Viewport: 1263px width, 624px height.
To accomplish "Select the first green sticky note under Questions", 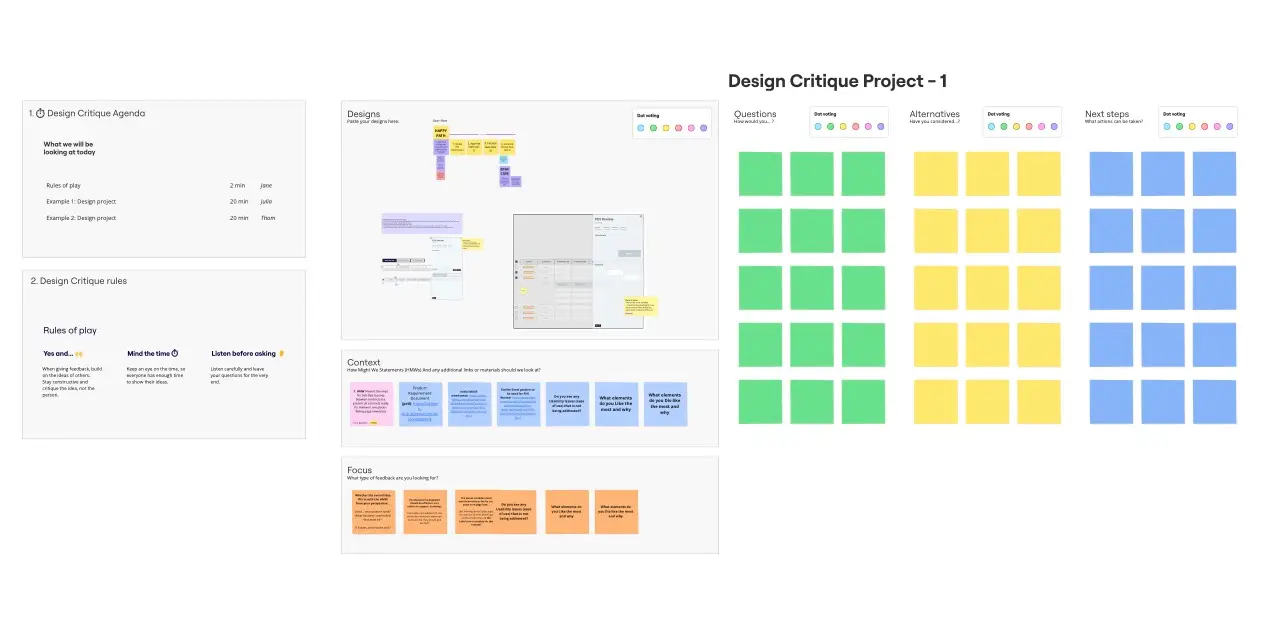I will coord(760,174).
